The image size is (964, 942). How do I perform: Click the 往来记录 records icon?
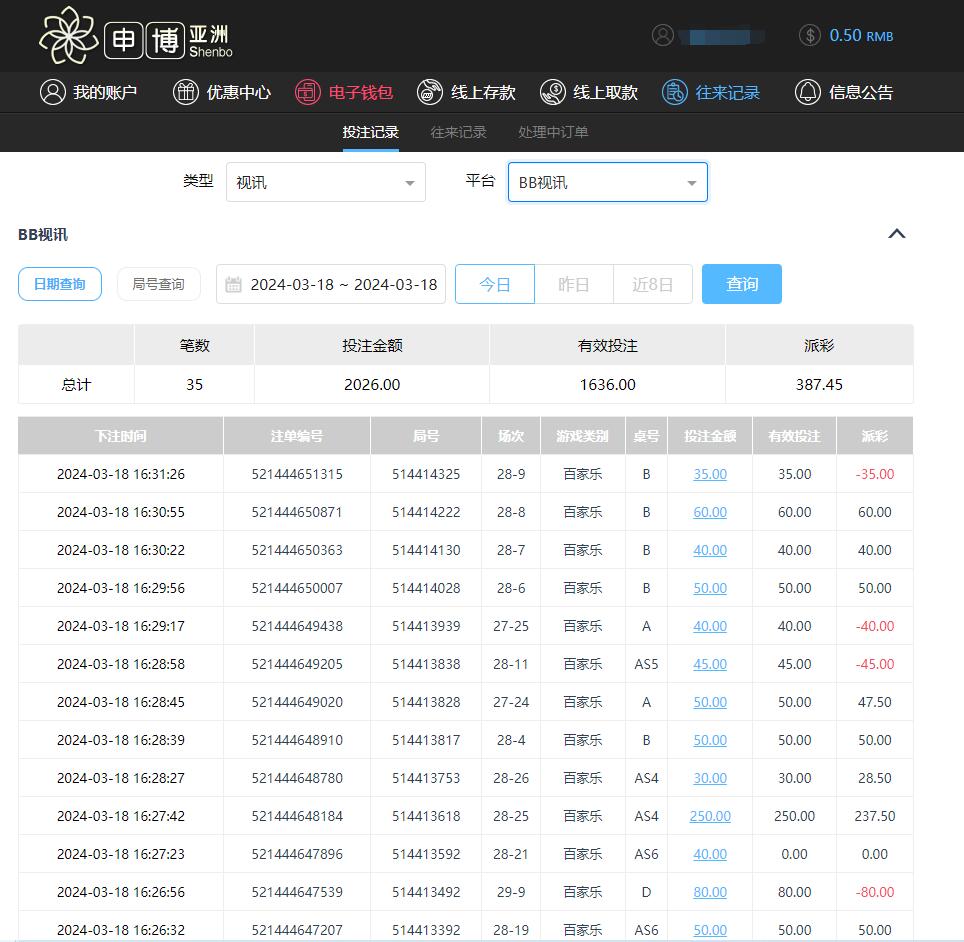tap(674, 92)
